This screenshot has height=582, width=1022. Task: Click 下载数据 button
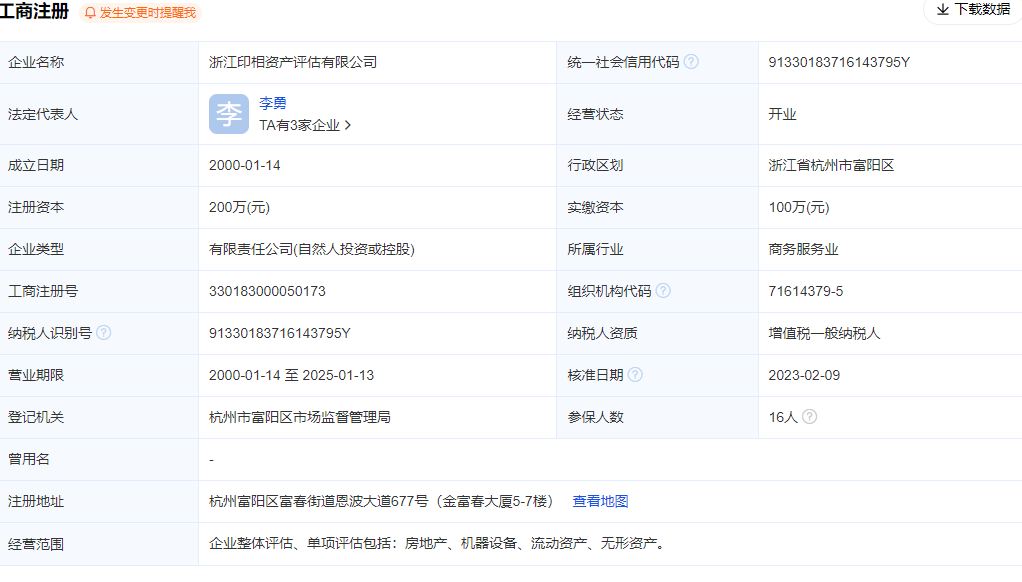(974, 10)
